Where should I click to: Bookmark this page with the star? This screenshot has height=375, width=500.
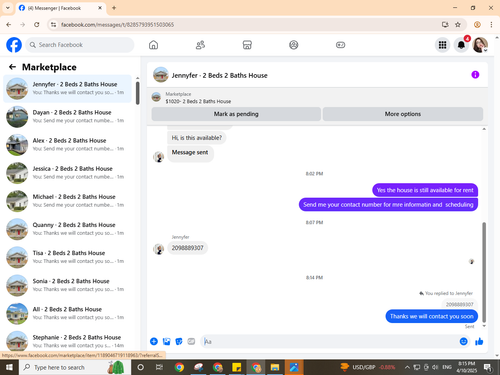click(x=458, y=24)
